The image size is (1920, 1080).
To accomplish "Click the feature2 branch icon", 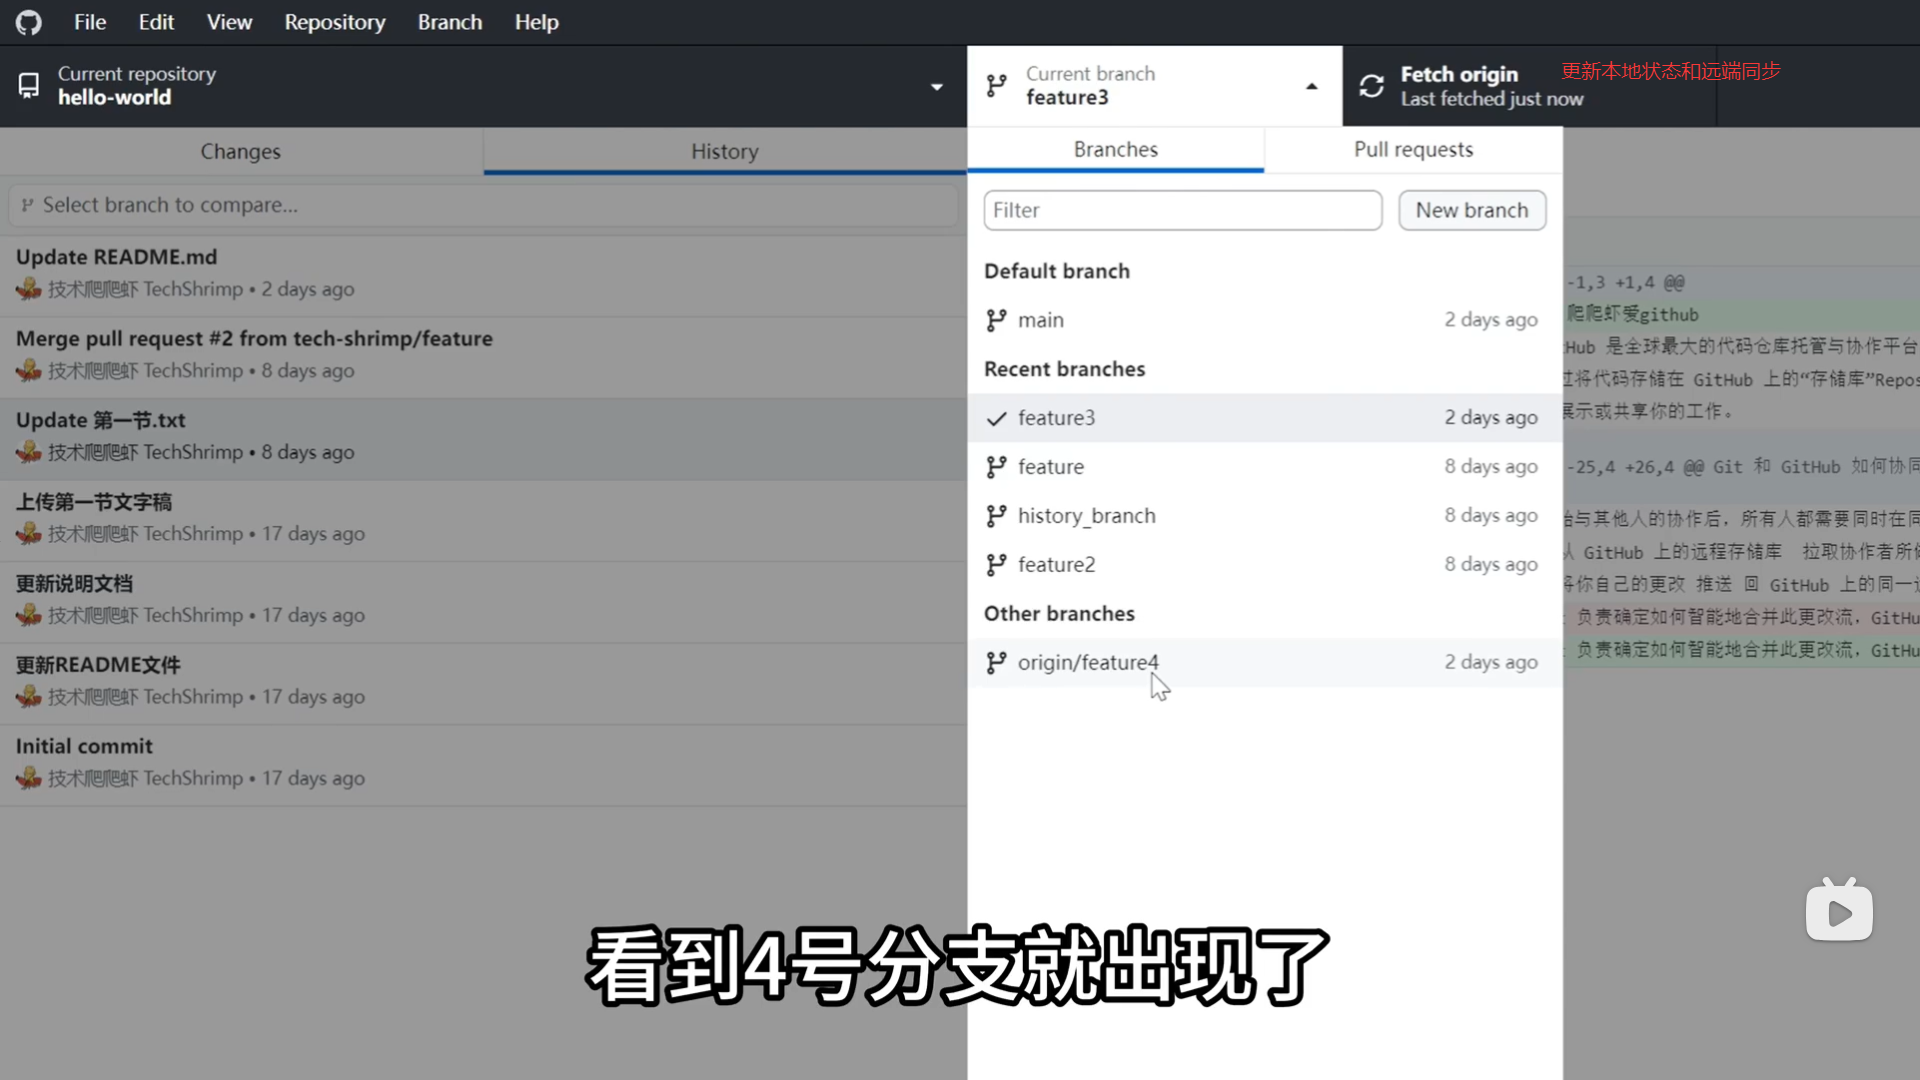I will pos(996,565).
